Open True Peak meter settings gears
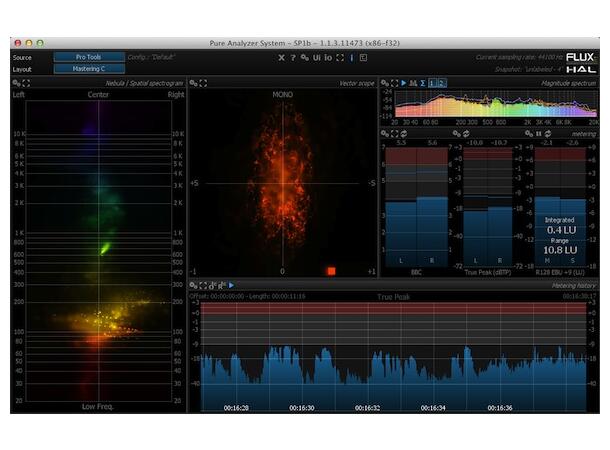 pos(456,134)
